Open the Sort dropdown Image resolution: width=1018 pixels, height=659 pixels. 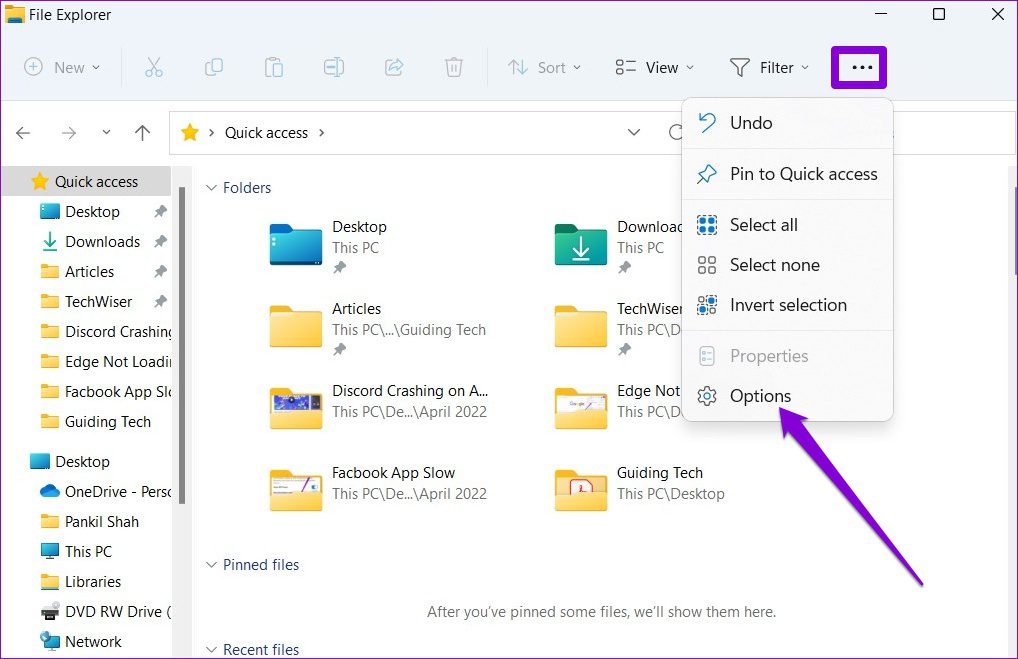tap(543, 68)
